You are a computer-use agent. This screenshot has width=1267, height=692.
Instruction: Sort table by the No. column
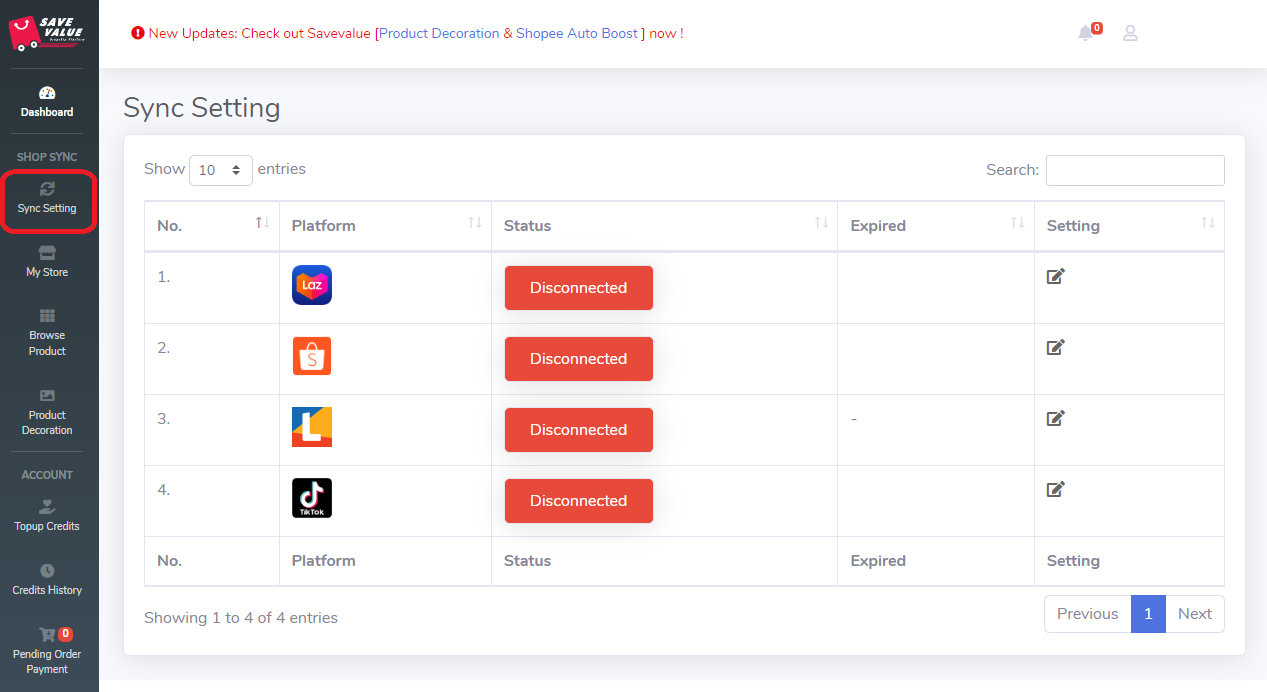(x=211, y=225)
